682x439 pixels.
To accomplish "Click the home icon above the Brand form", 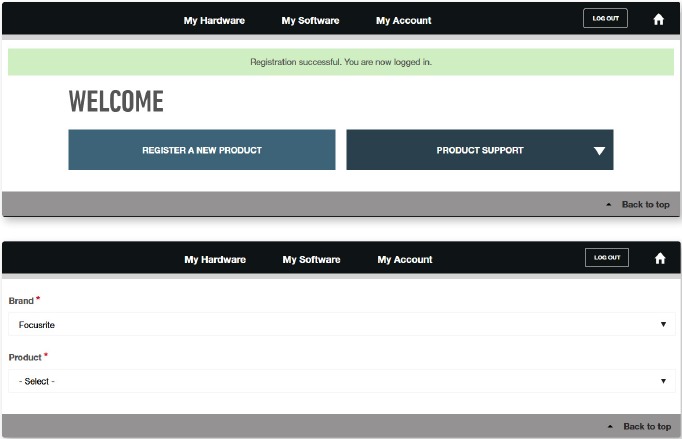I will [x=659, y=258].
